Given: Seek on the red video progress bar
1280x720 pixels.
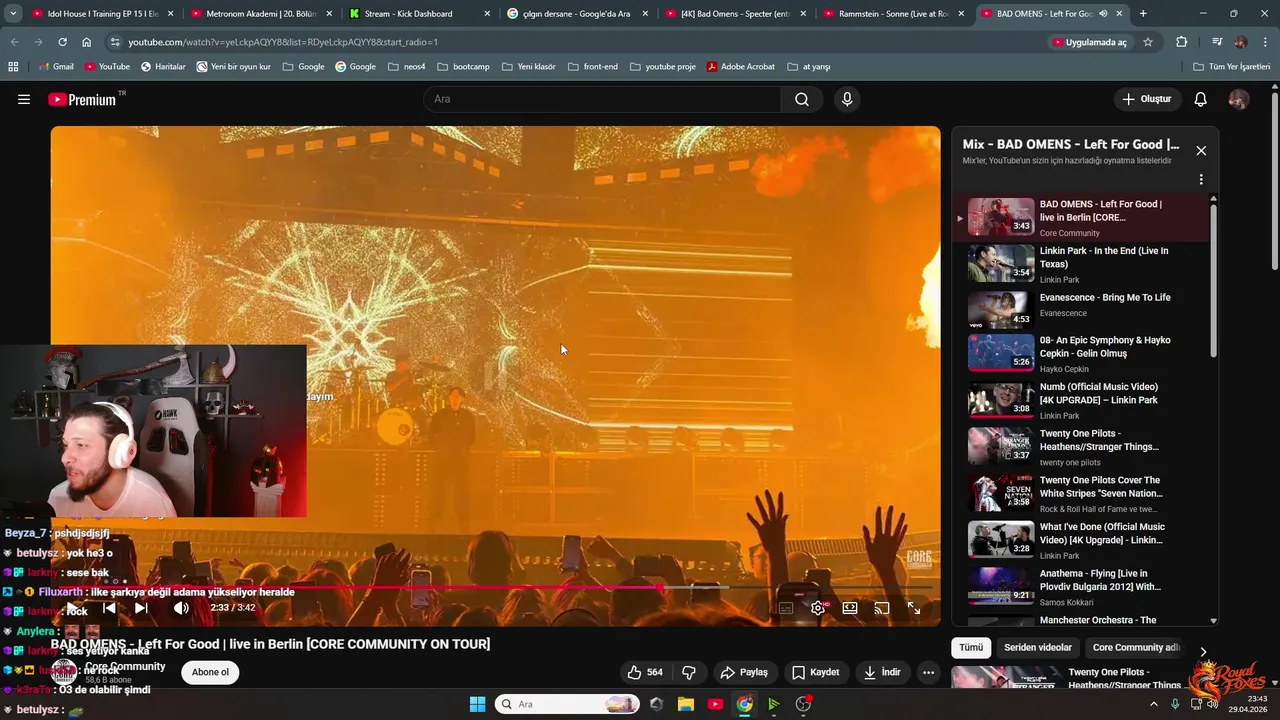Looking at the screenshot, I should (496, 587).
